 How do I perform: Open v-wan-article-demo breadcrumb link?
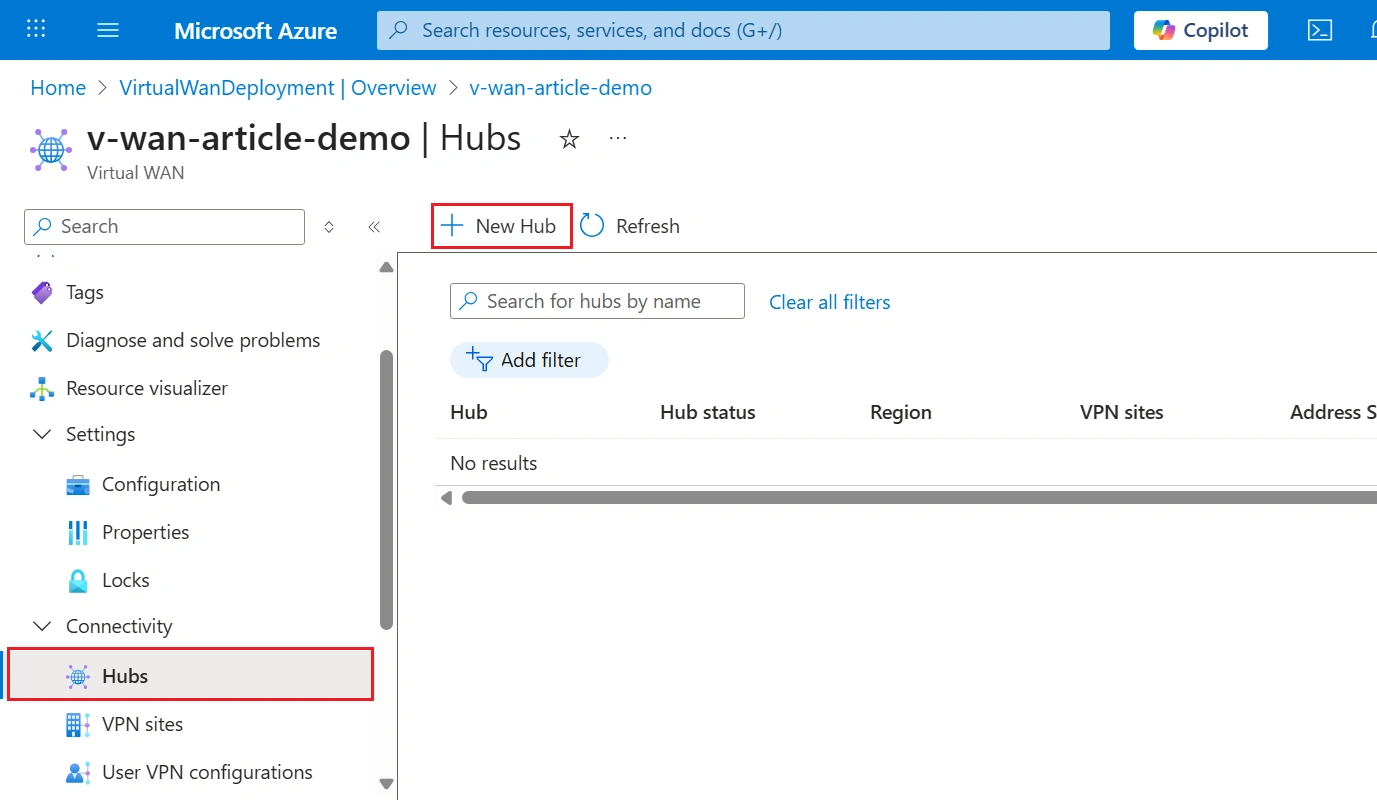click(x=561, y=88)
